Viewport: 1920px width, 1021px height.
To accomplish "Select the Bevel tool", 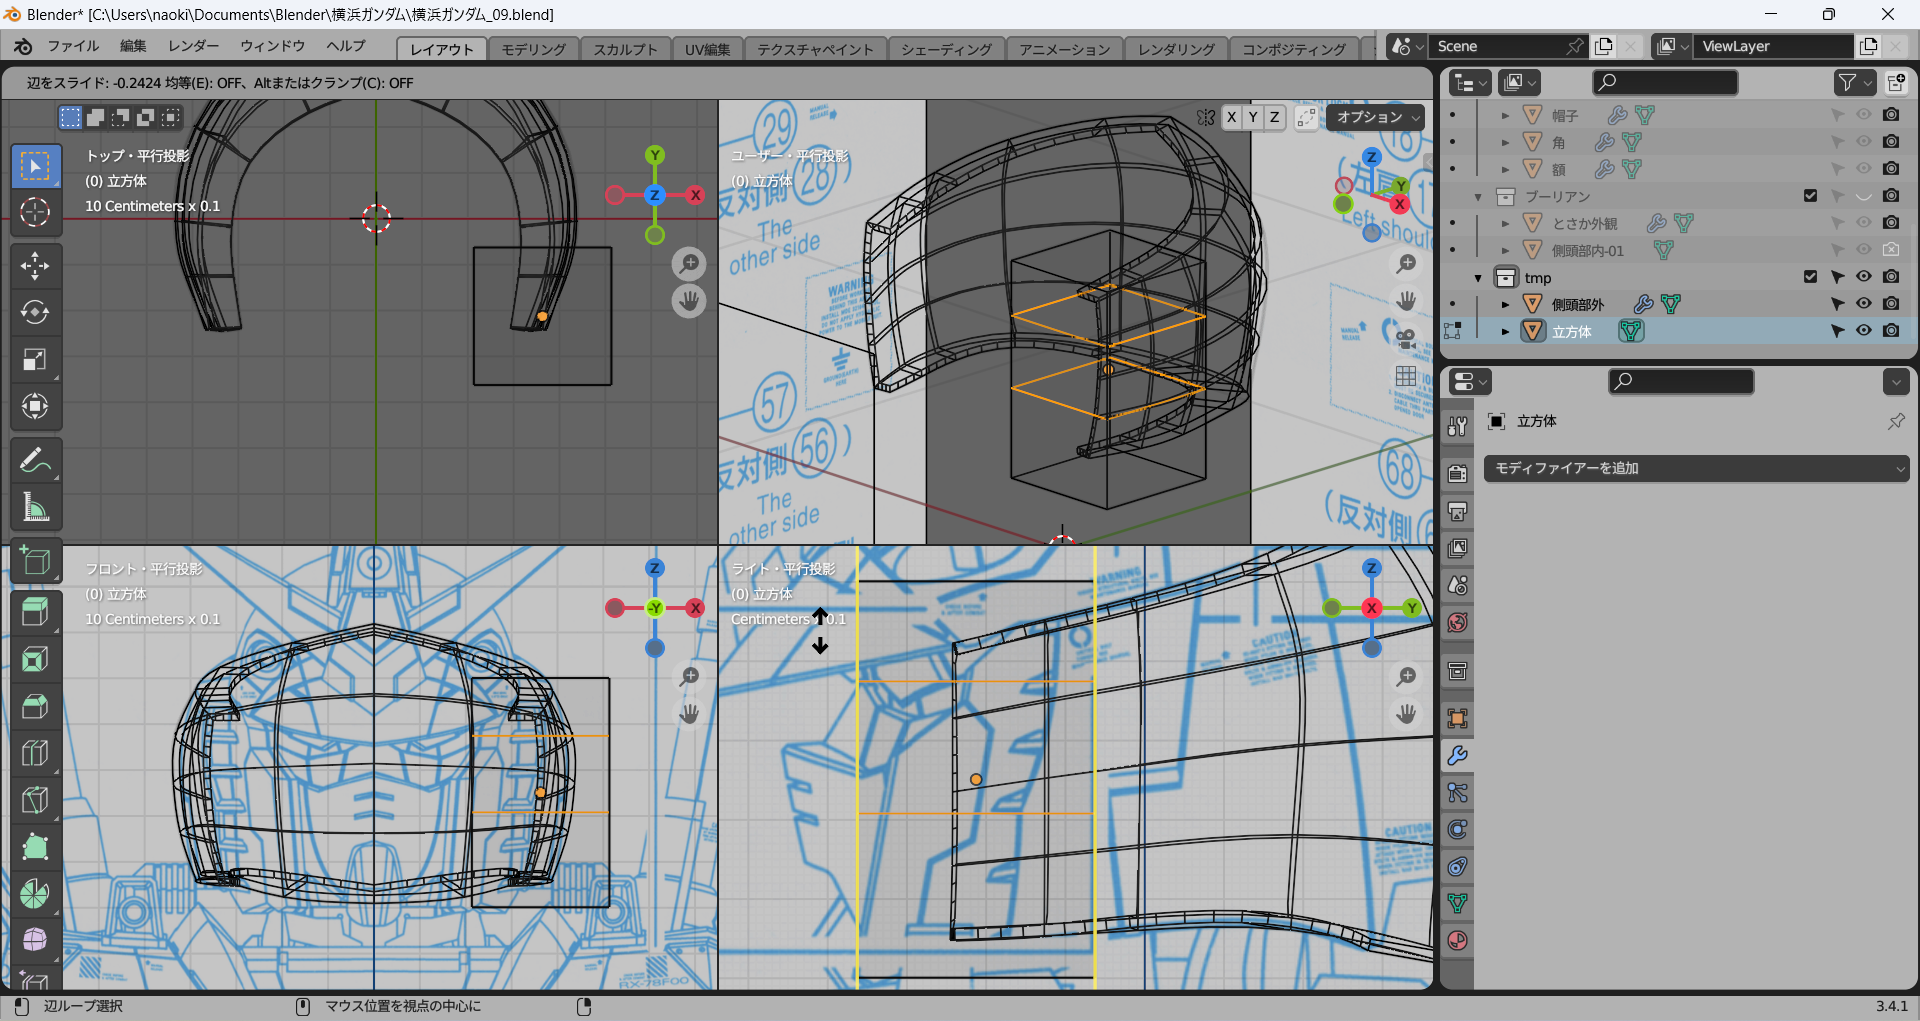I will [35, 706].
